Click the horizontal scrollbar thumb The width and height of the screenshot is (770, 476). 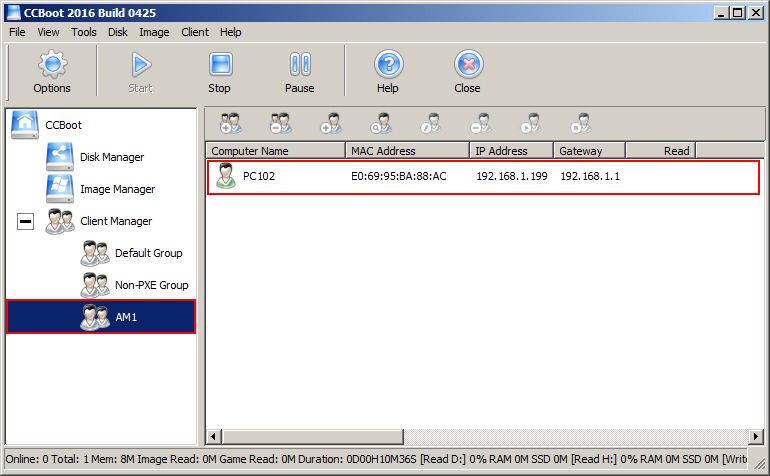click(x=312, y=436)
